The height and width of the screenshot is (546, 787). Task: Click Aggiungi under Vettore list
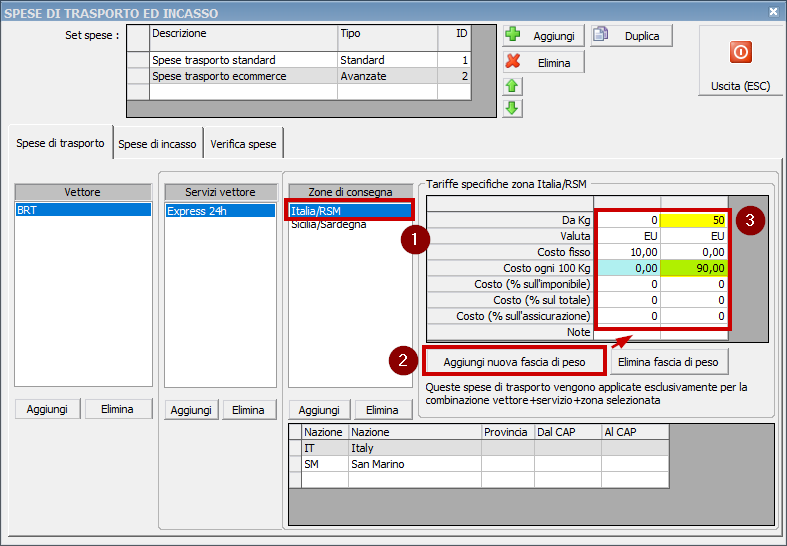click(x=47, y=409)
